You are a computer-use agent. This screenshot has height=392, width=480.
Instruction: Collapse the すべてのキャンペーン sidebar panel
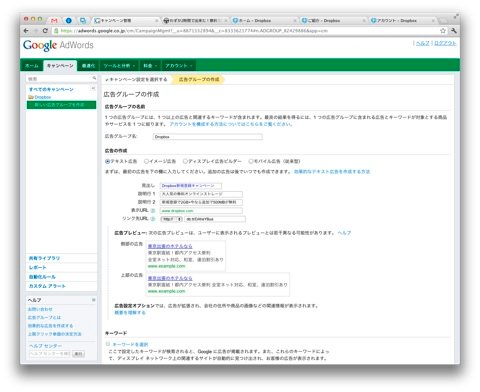[x=93, y=88]
